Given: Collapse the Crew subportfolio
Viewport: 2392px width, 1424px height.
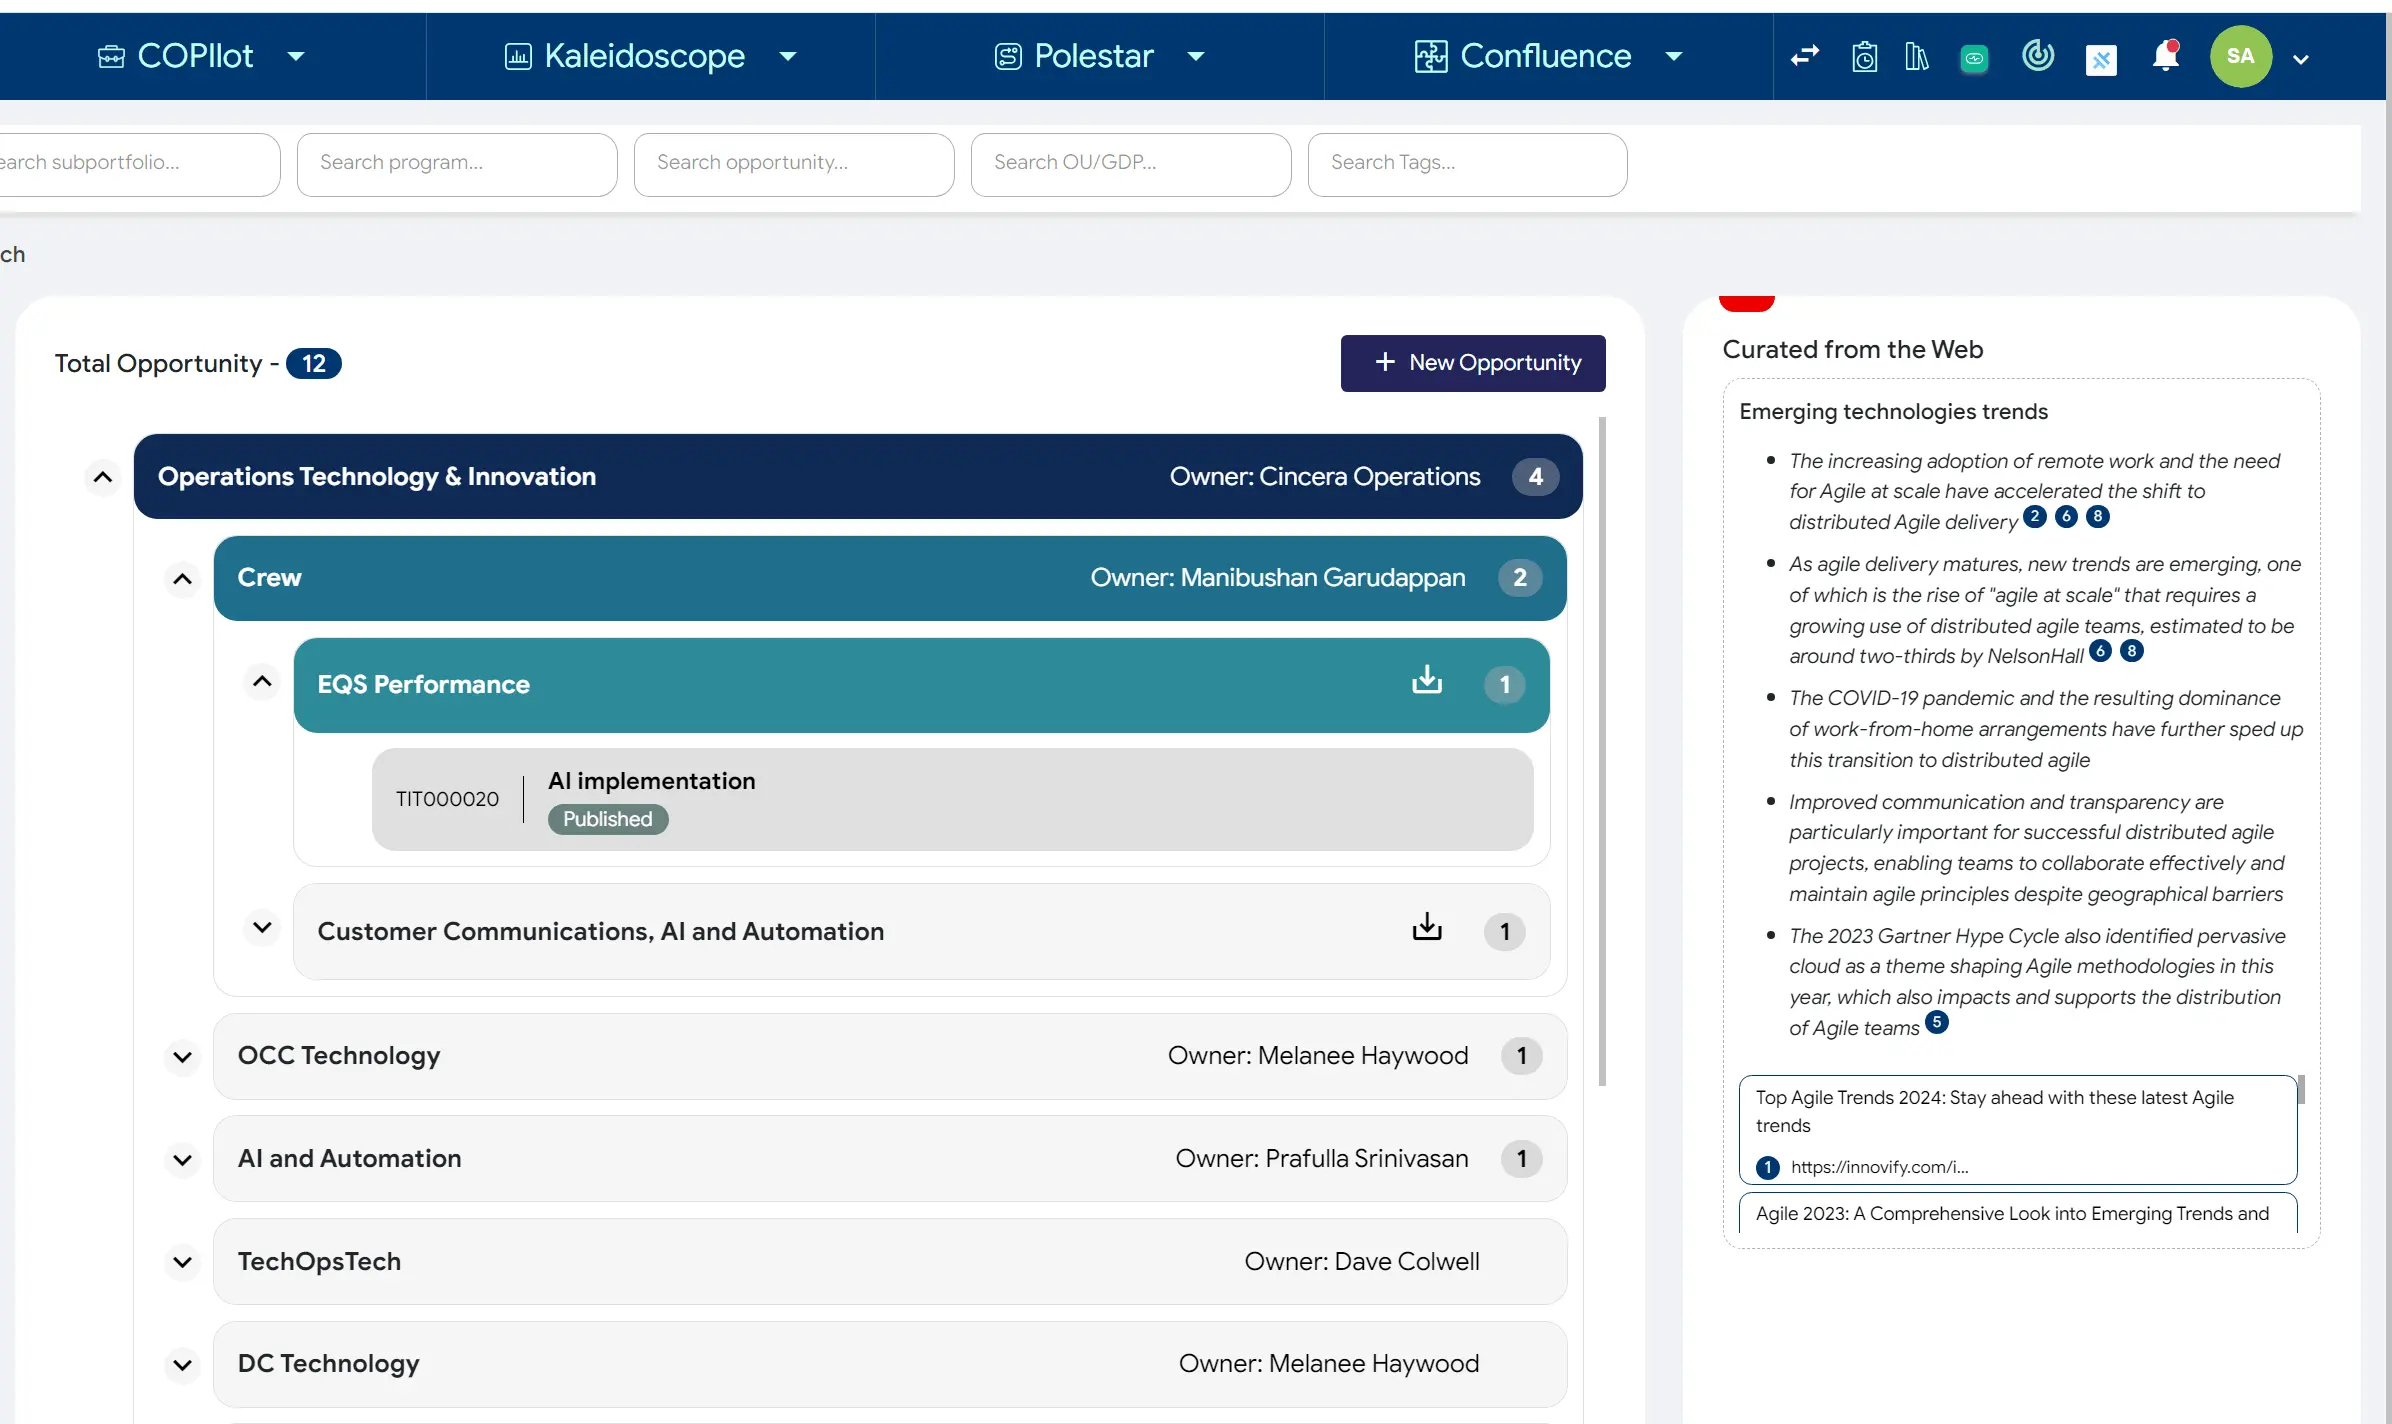Looking at the screenshot, I should coord(182,579).
